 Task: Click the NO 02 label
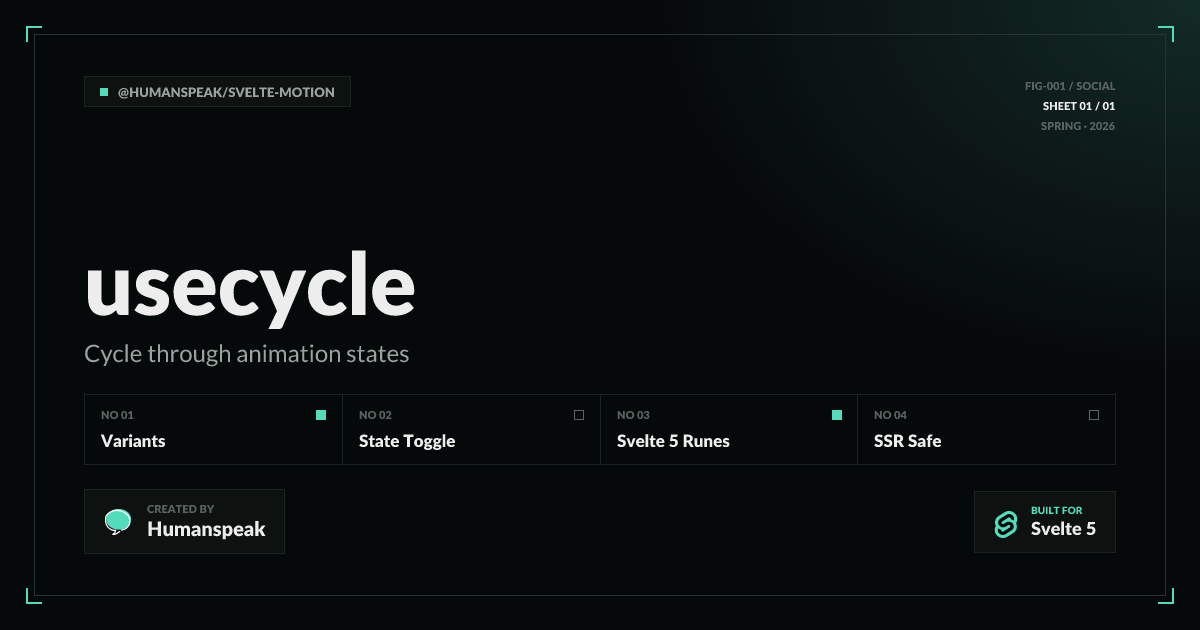tap(375, 415)
